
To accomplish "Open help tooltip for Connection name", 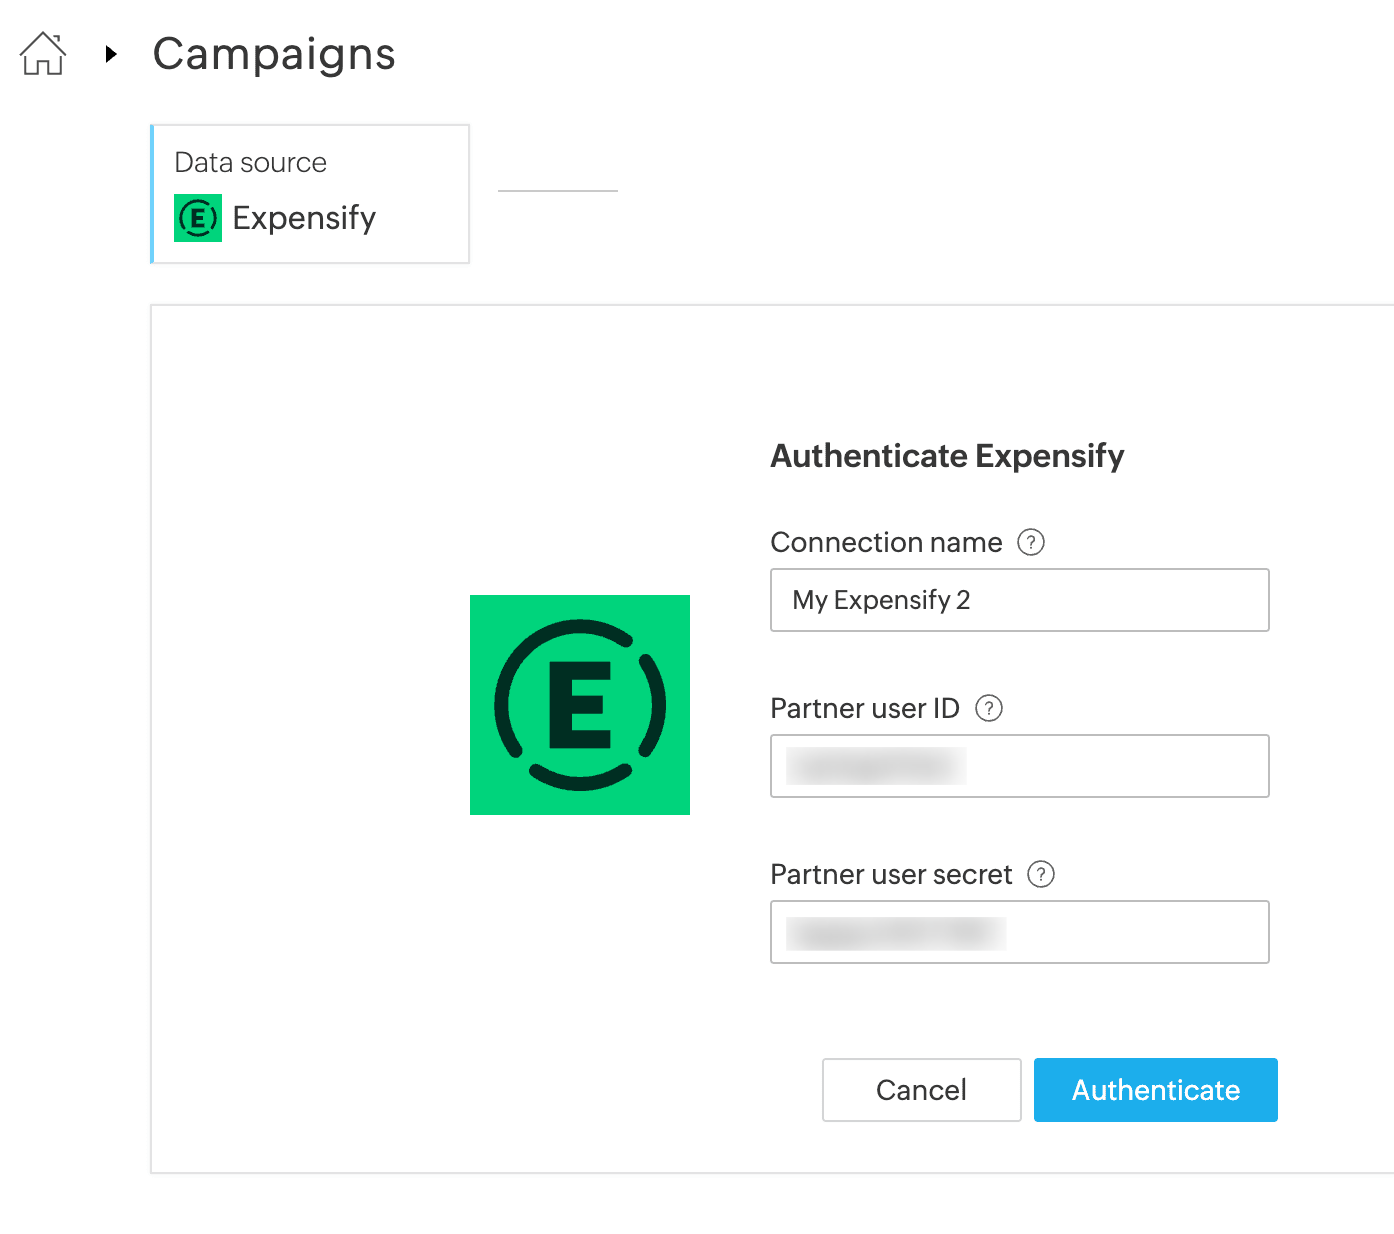I will [1030, 542].
